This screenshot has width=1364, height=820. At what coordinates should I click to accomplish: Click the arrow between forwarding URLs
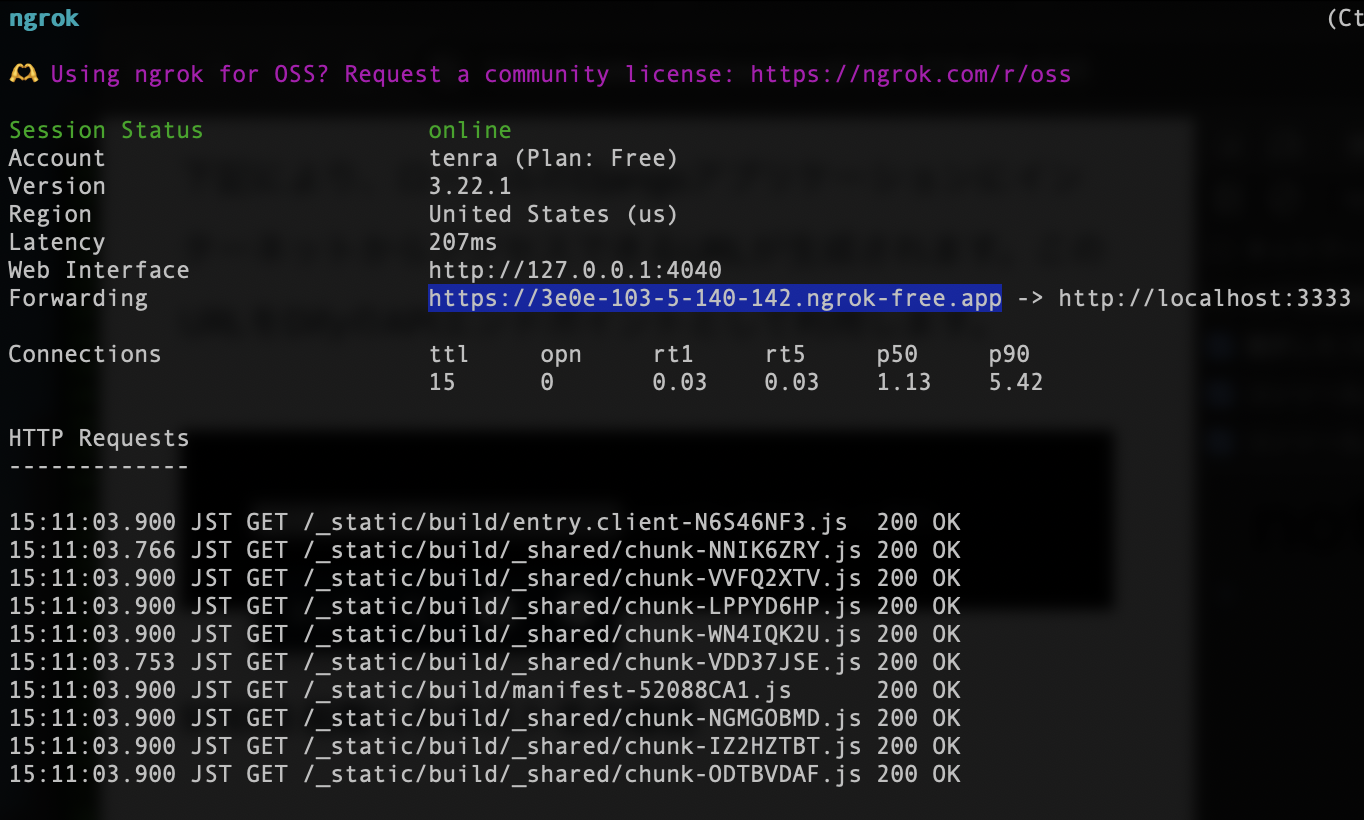click(1030, 298)
